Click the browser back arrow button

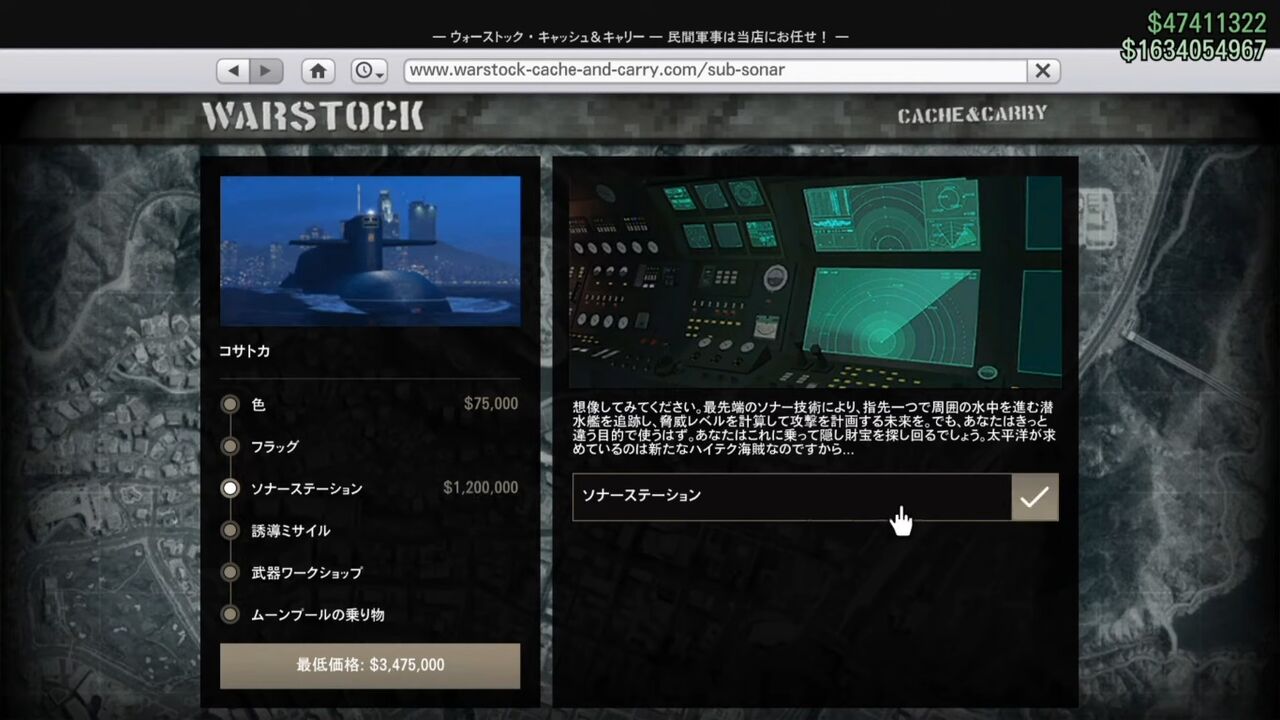[x=234, y=71]
